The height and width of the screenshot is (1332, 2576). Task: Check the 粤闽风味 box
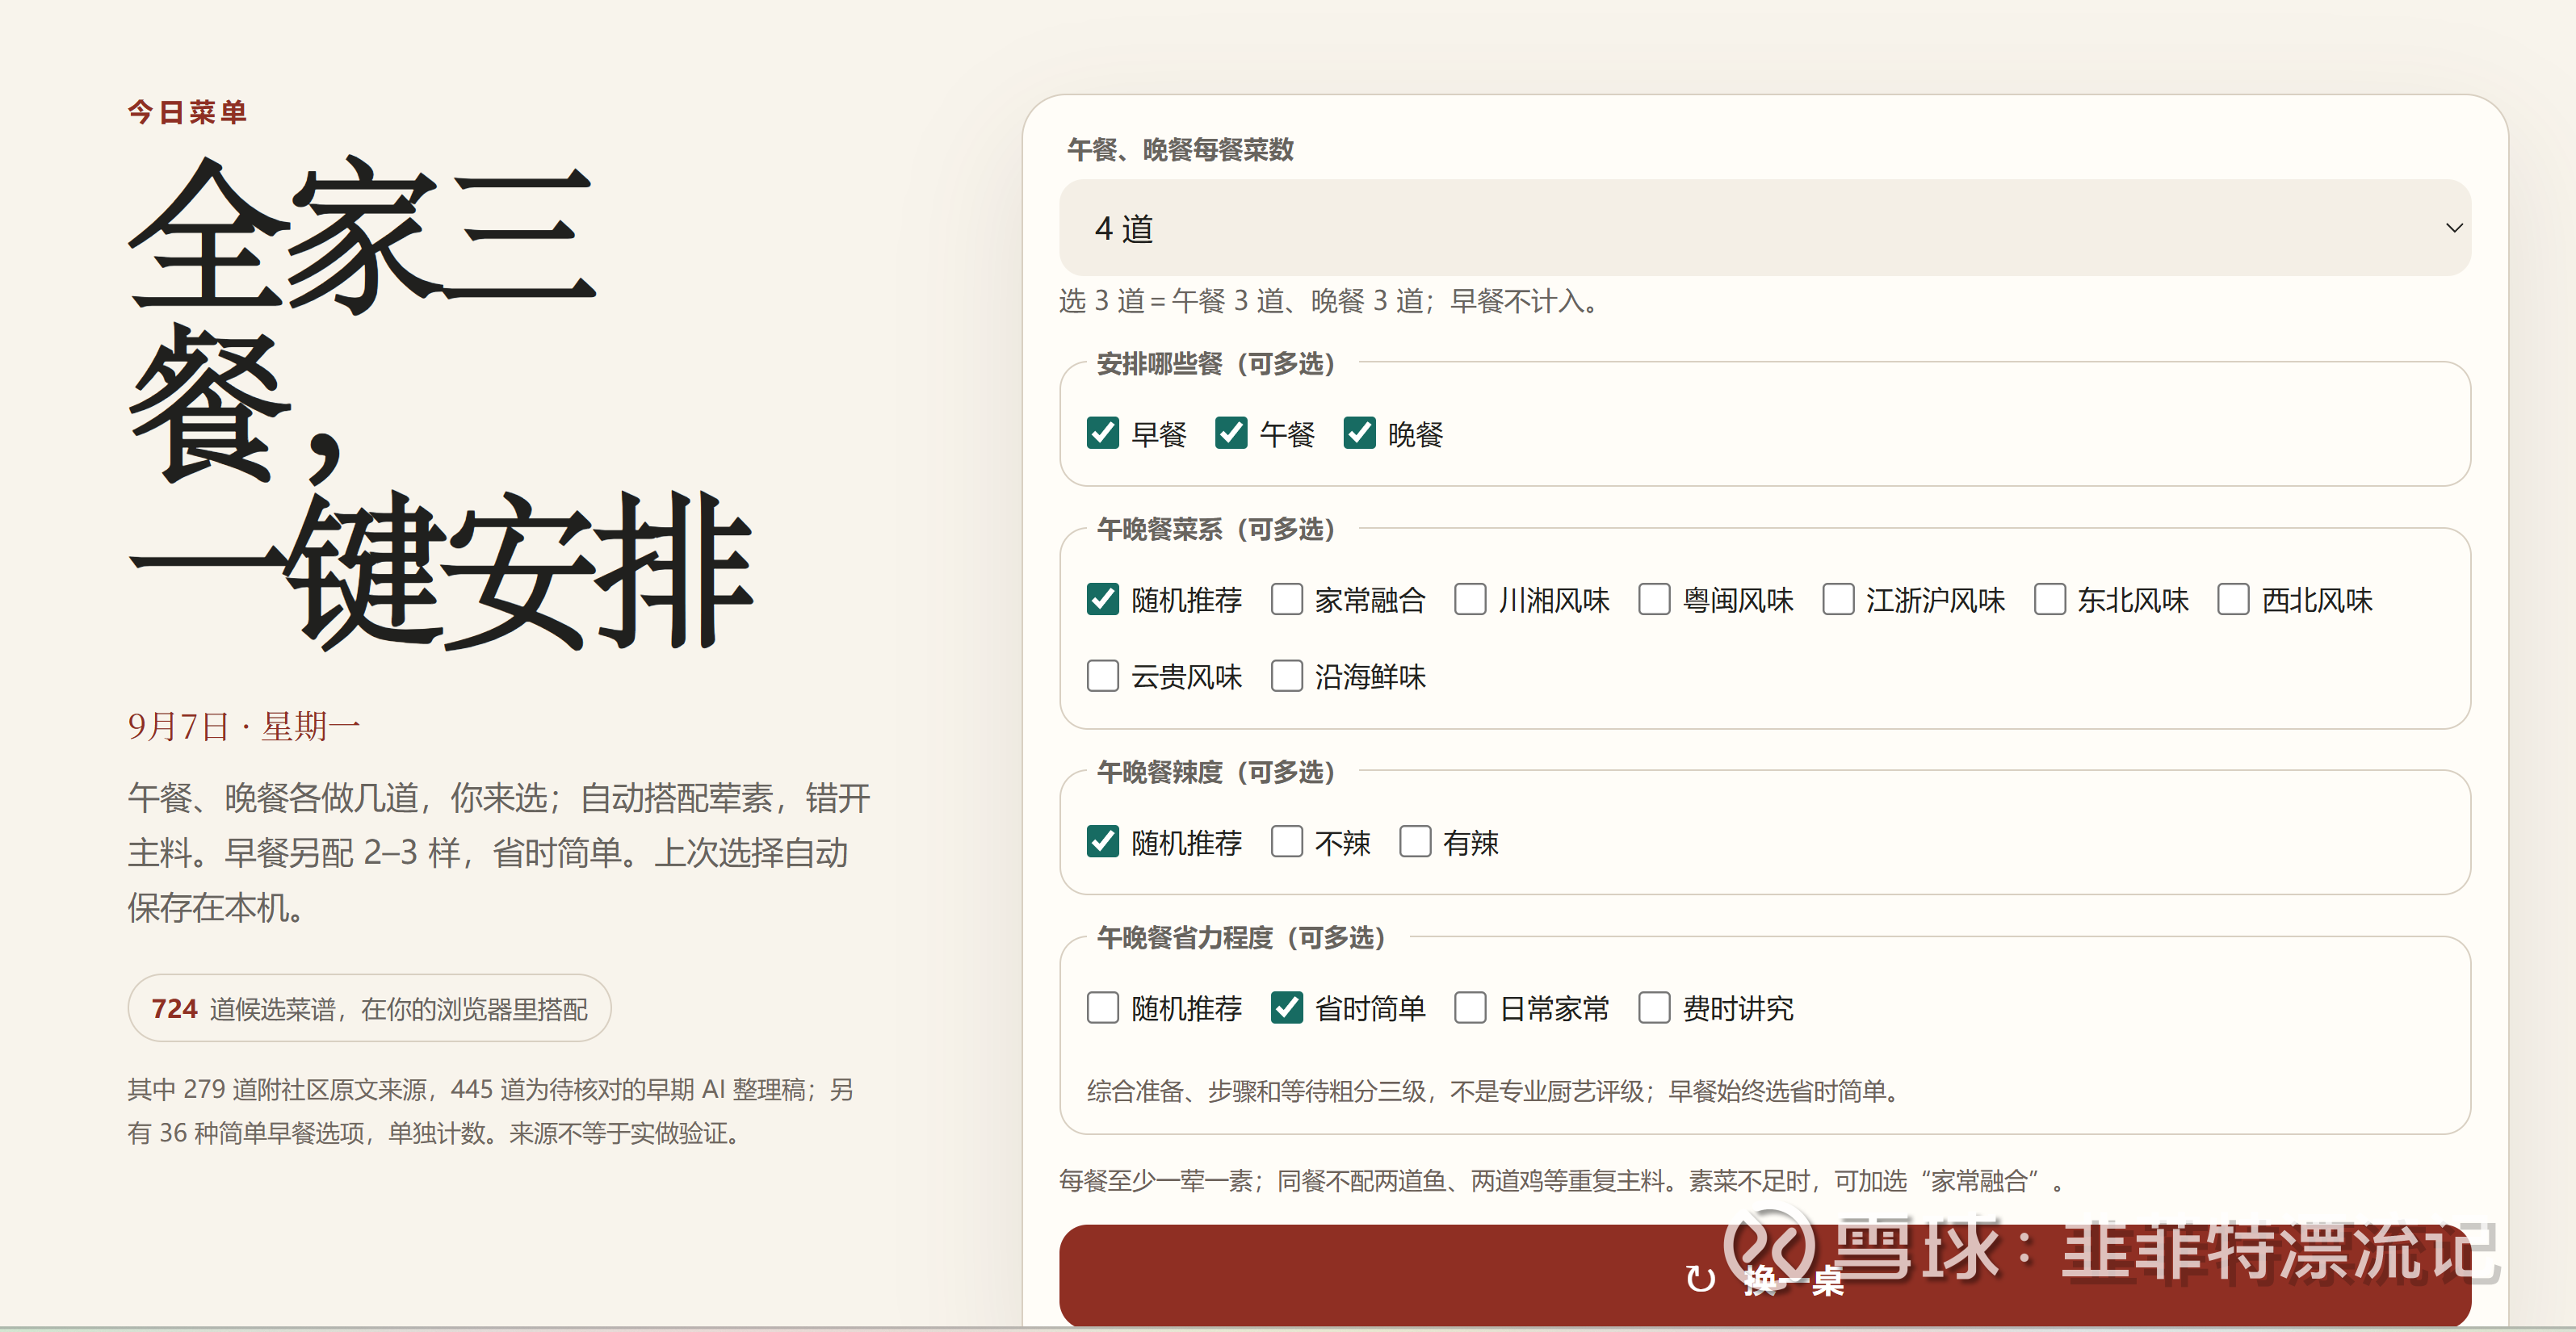(x=1654, y=599)
